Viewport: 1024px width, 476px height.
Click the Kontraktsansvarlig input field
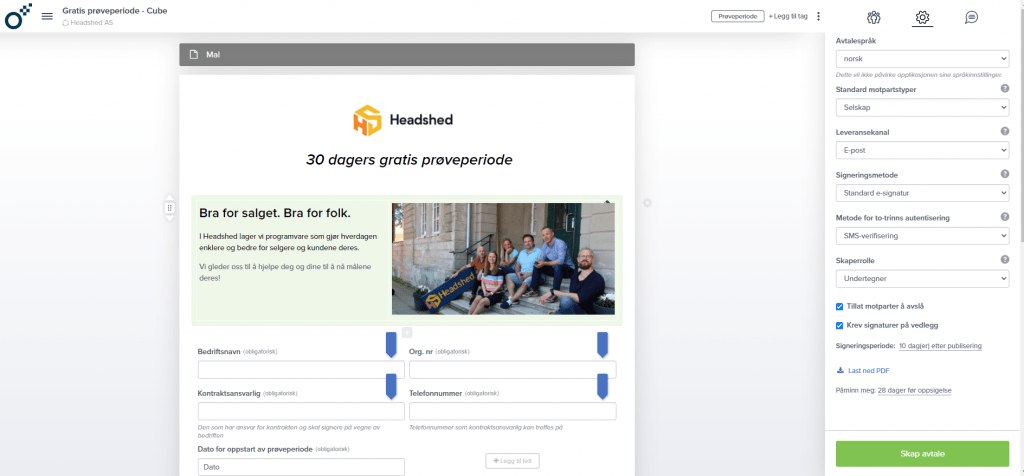pos(301,411)
